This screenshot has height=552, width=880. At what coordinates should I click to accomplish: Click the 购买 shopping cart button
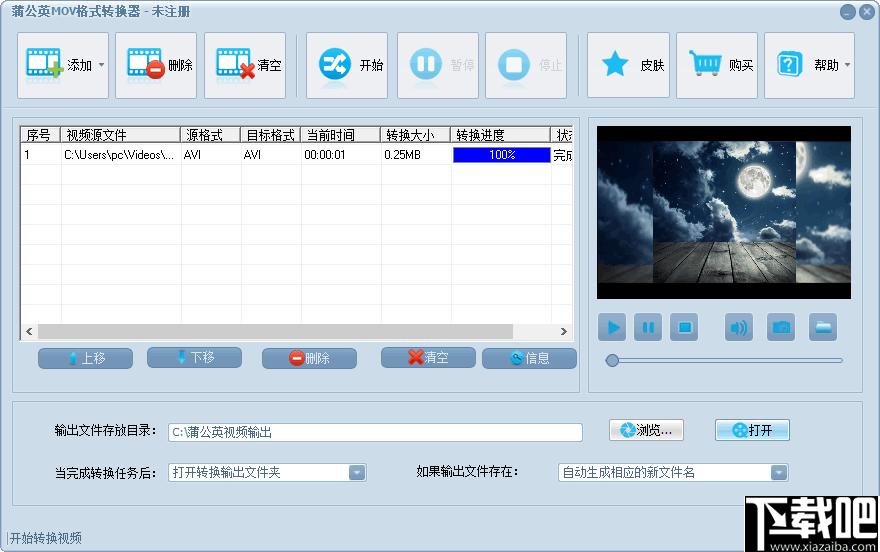(x=717, y=65)
